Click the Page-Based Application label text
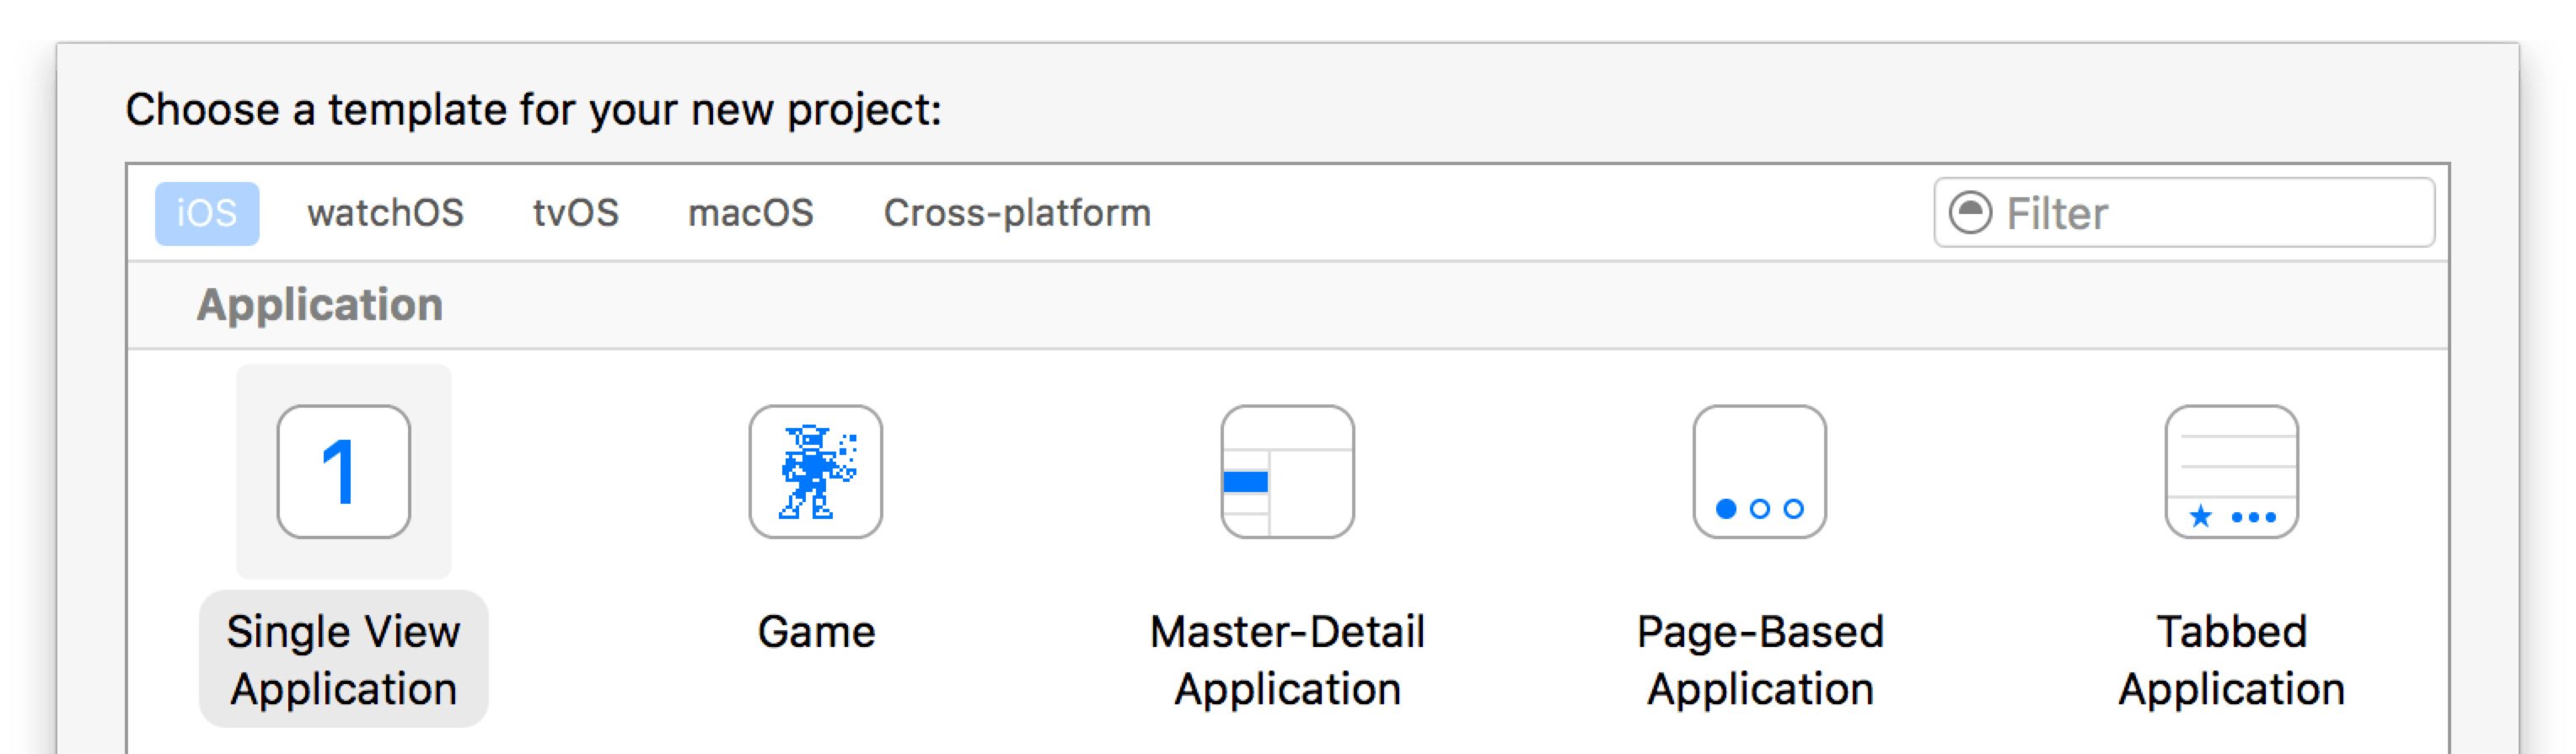The width and height of the screenshot is (2576, 754). pos(1759,660)
